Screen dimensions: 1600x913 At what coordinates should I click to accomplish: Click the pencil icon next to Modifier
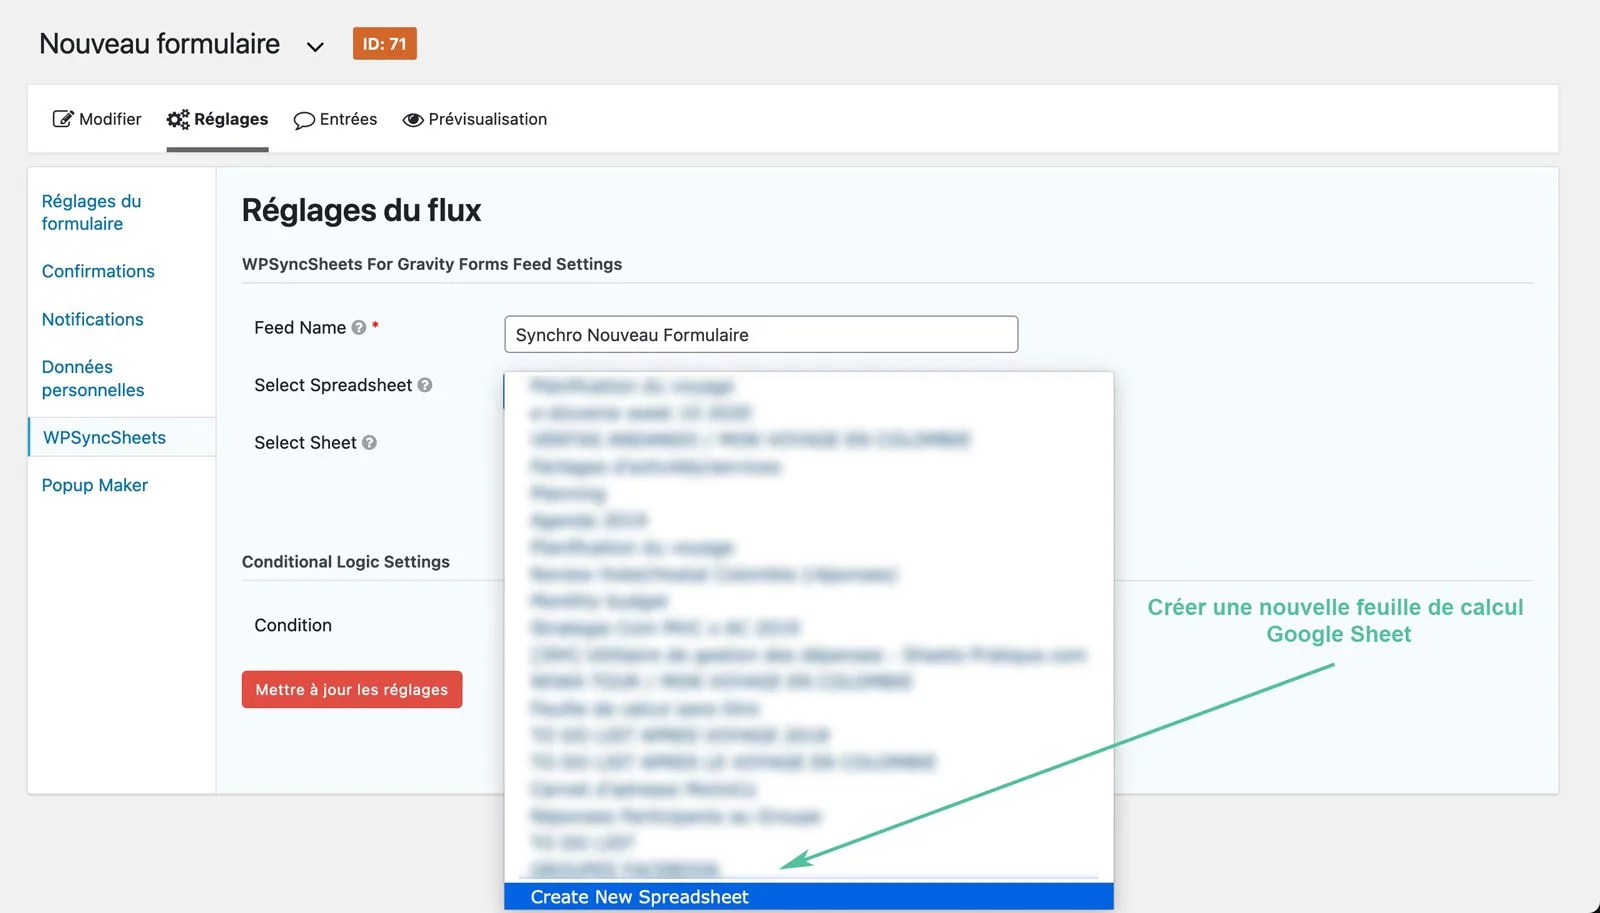(x=64, y=118)
